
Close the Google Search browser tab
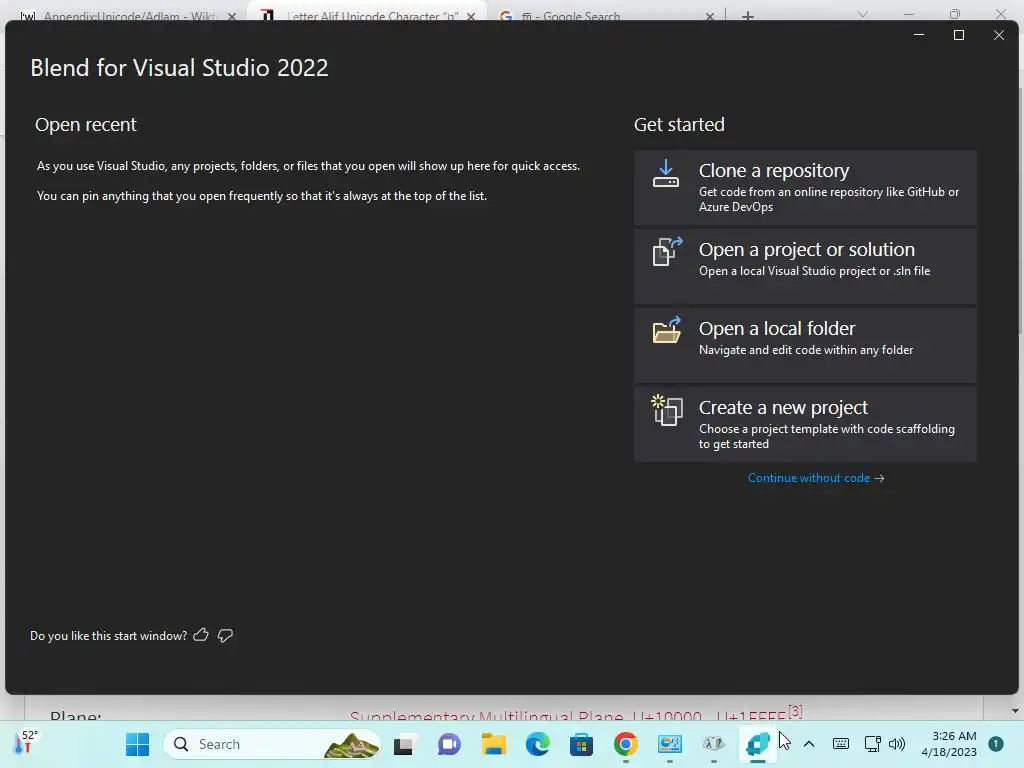point(710,16)
